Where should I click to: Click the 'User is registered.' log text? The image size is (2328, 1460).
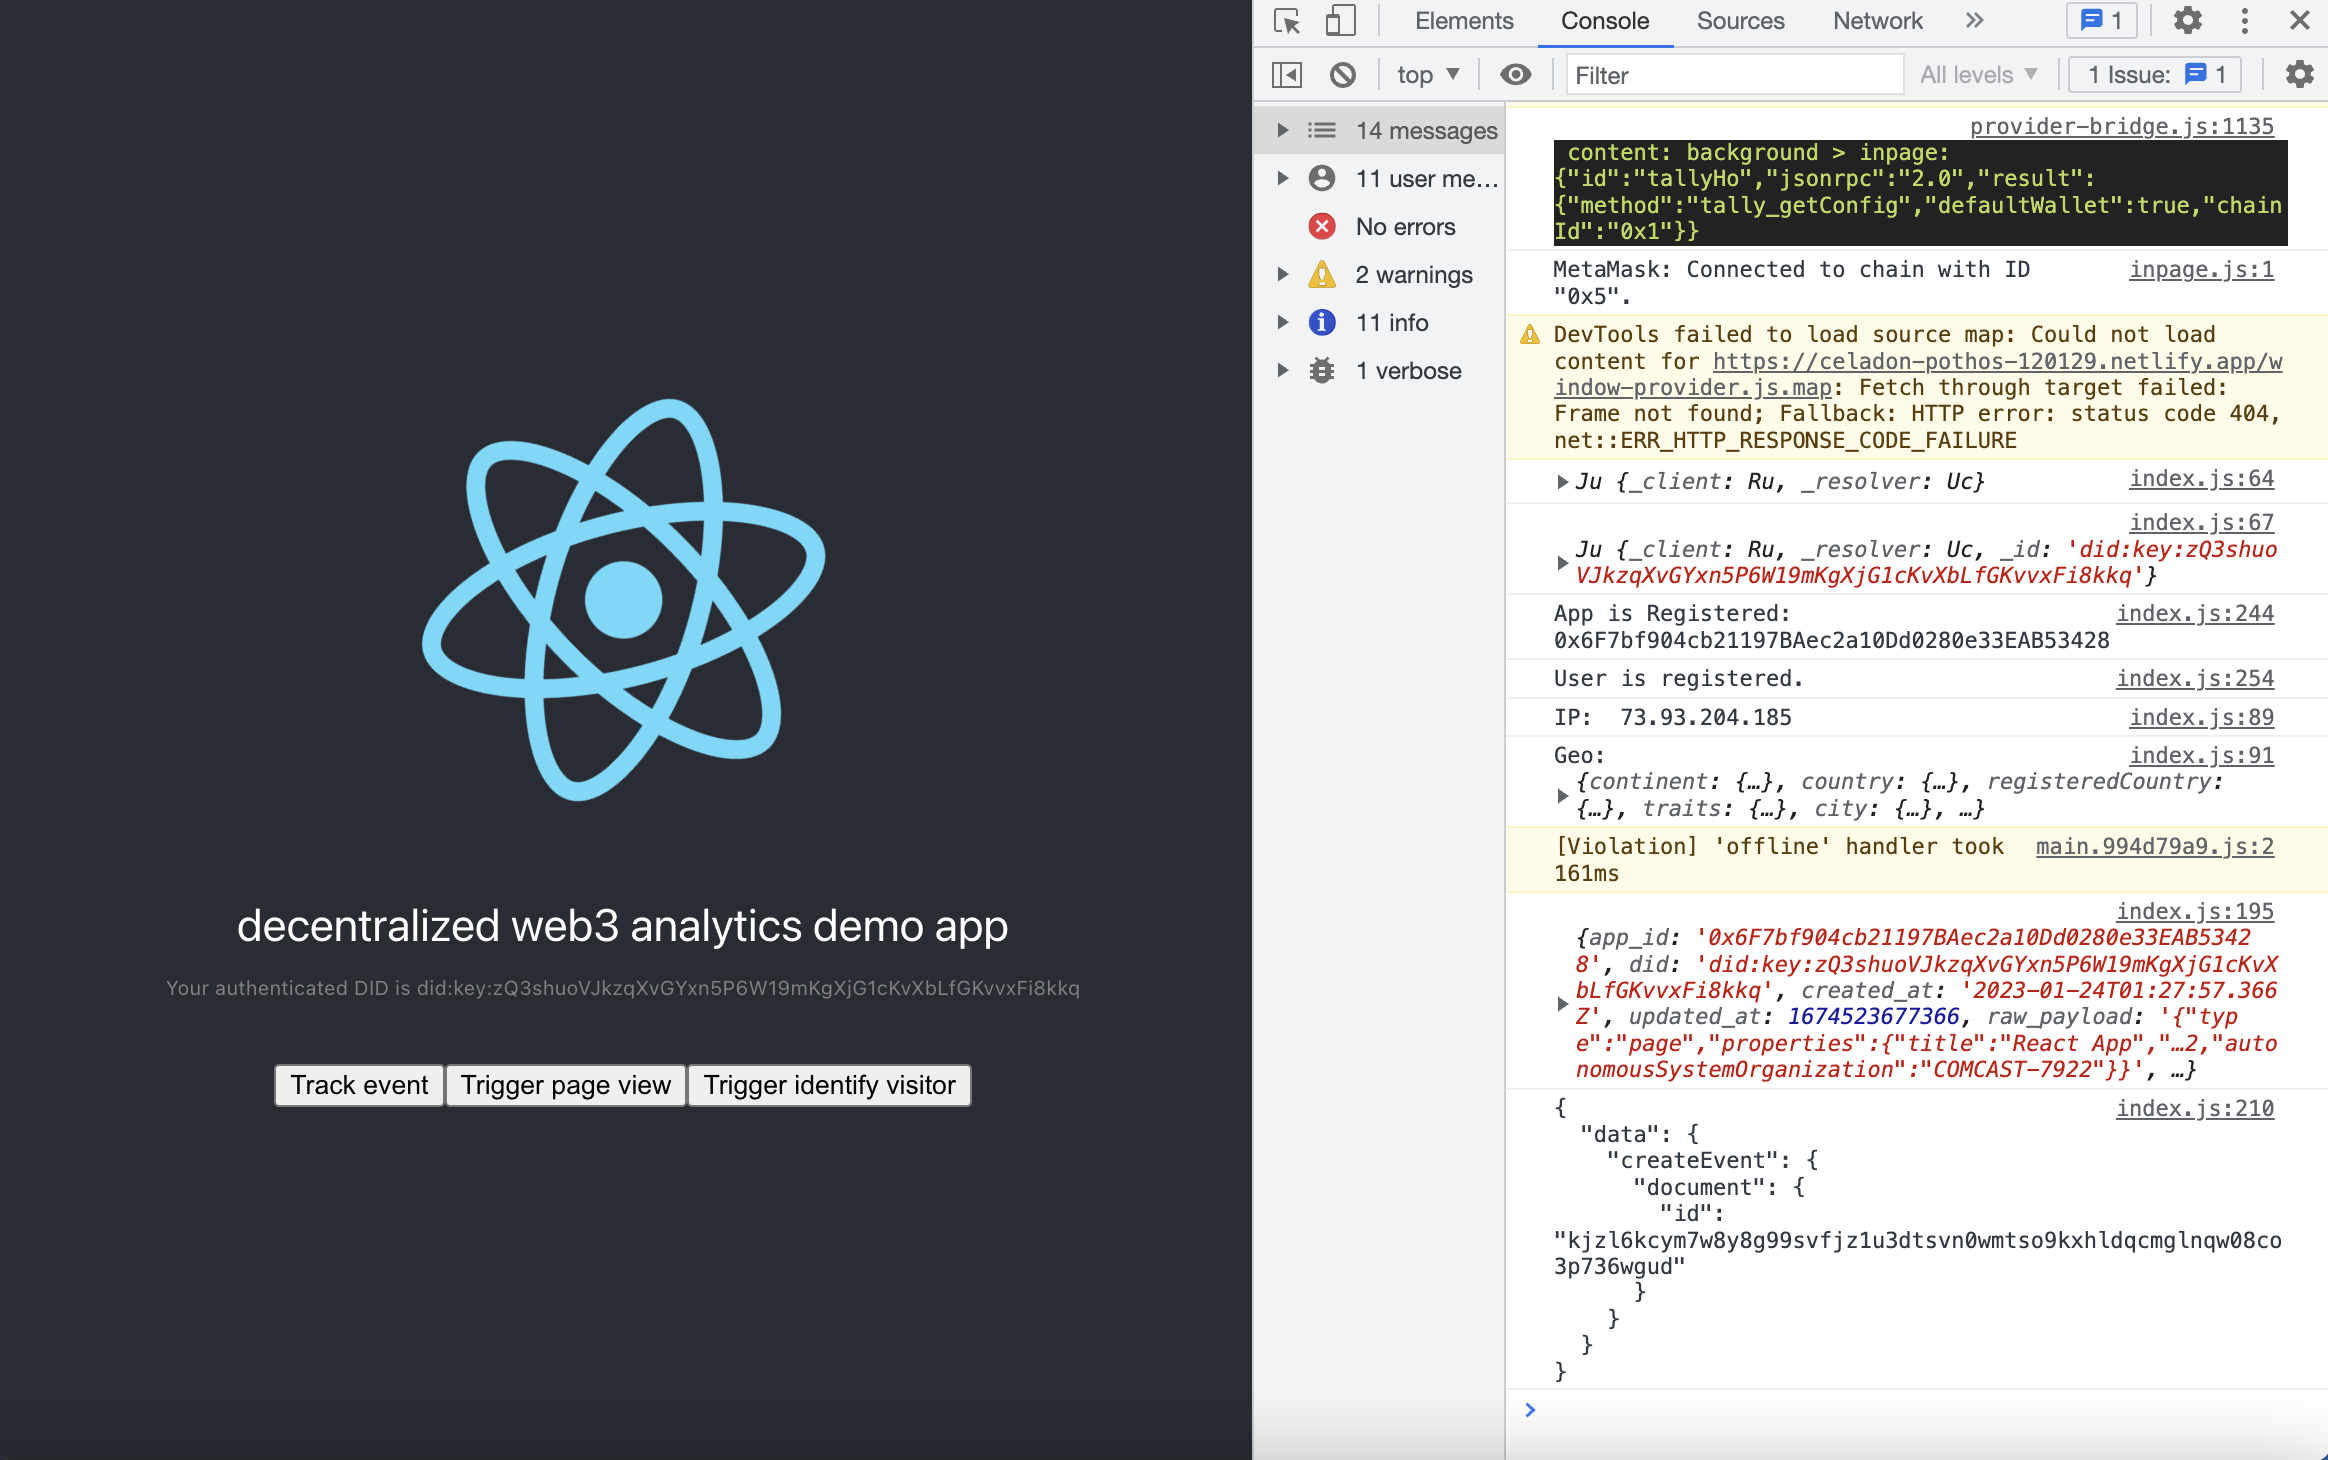pos(1678,679)
